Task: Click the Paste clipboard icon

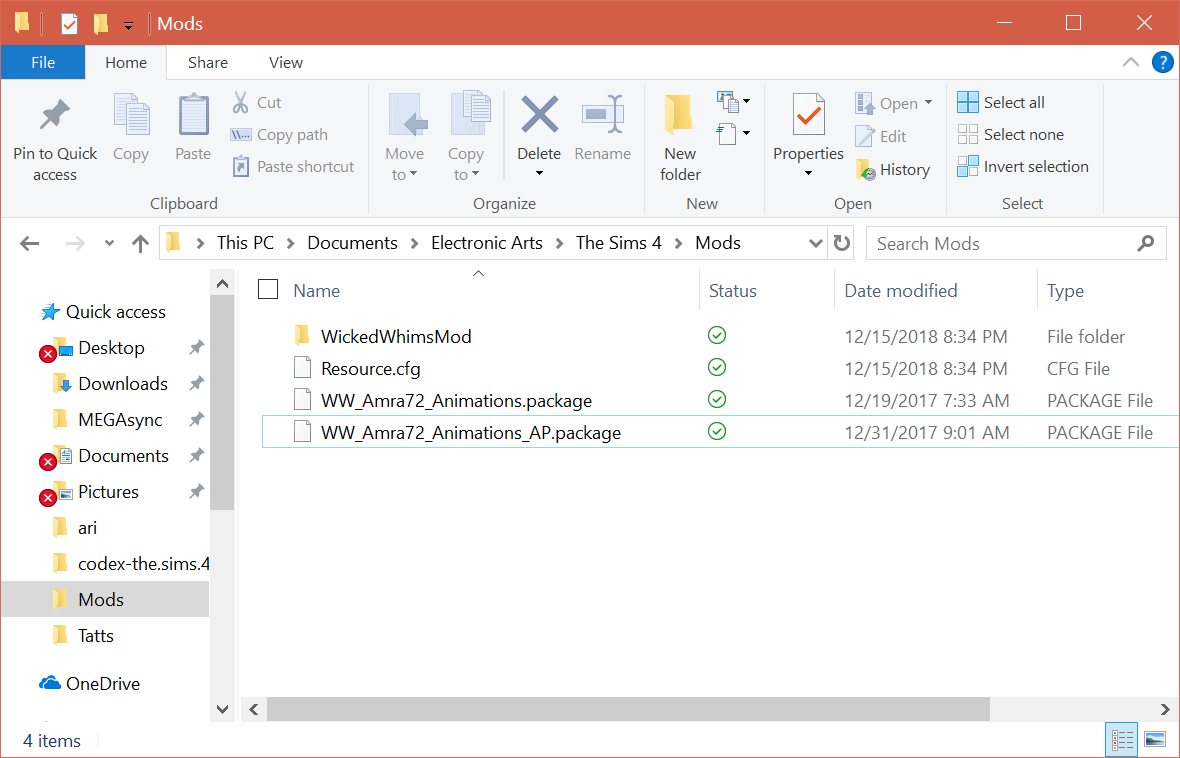Action: click(193, 116)
